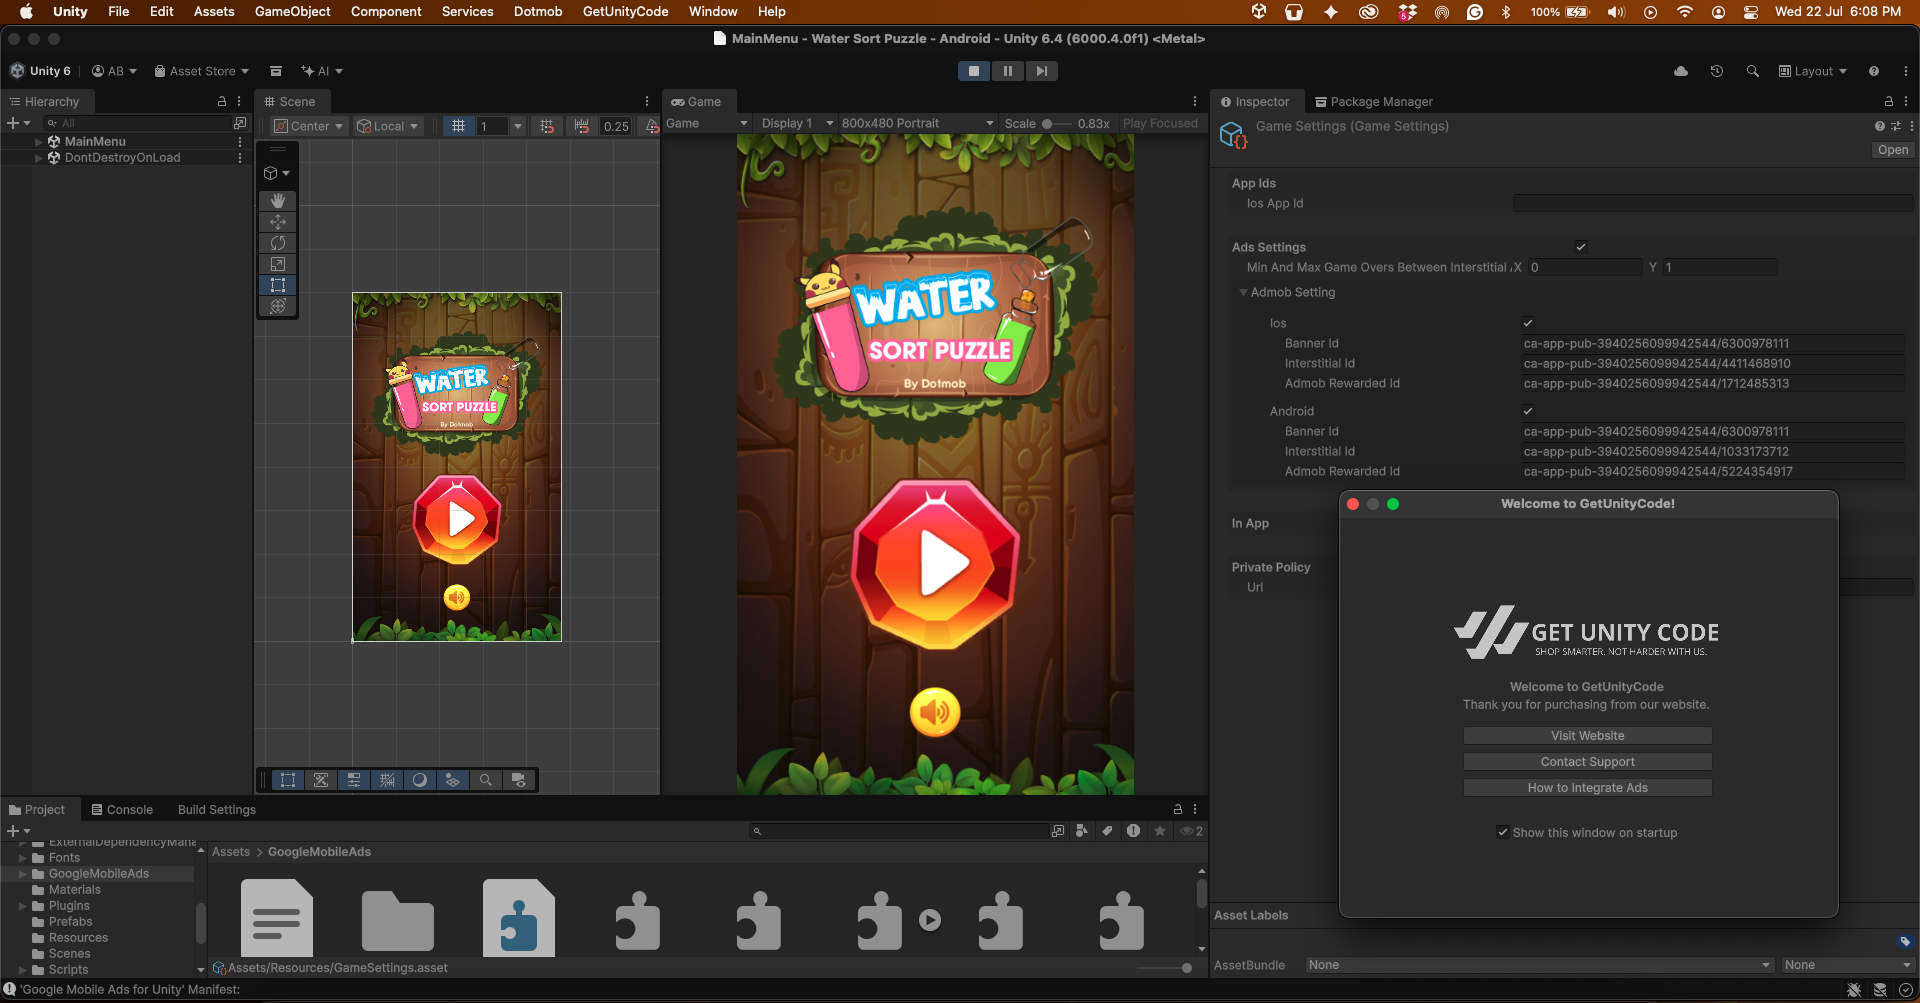Expand the Plugins folder in Project tree
This screenshot has height=1003, width=1920.
(x=23, y=906)
